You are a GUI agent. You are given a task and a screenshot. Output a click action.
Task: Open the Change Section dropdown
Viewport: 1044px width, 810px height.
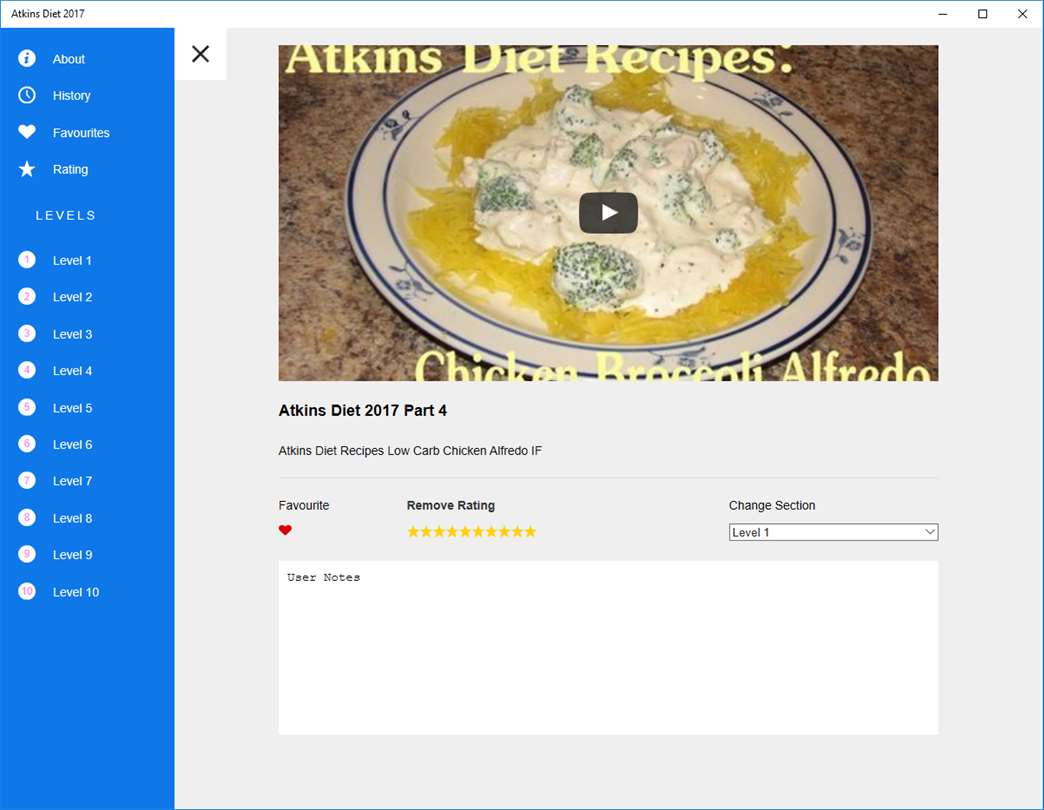[x=833, y=532]
